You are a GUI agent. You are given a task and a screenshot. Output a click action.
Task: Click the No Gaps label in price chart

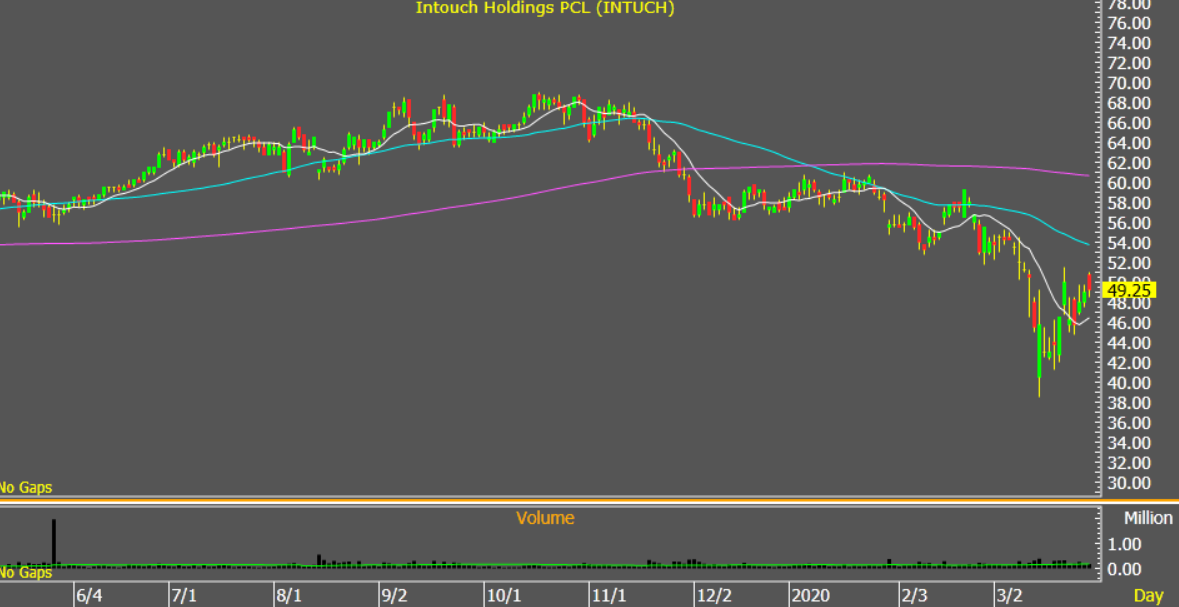coord(26,487)
